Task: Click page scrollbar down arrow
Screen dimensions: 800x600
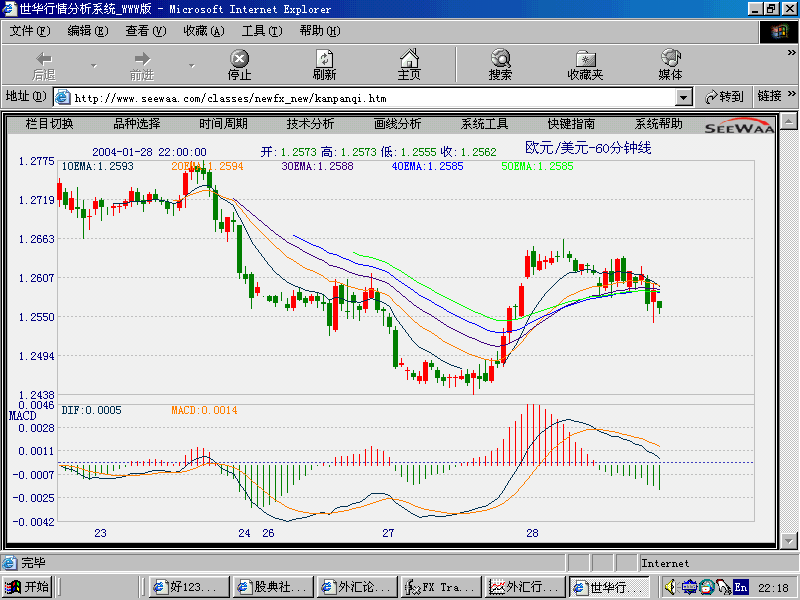Action: pos(788,540)
